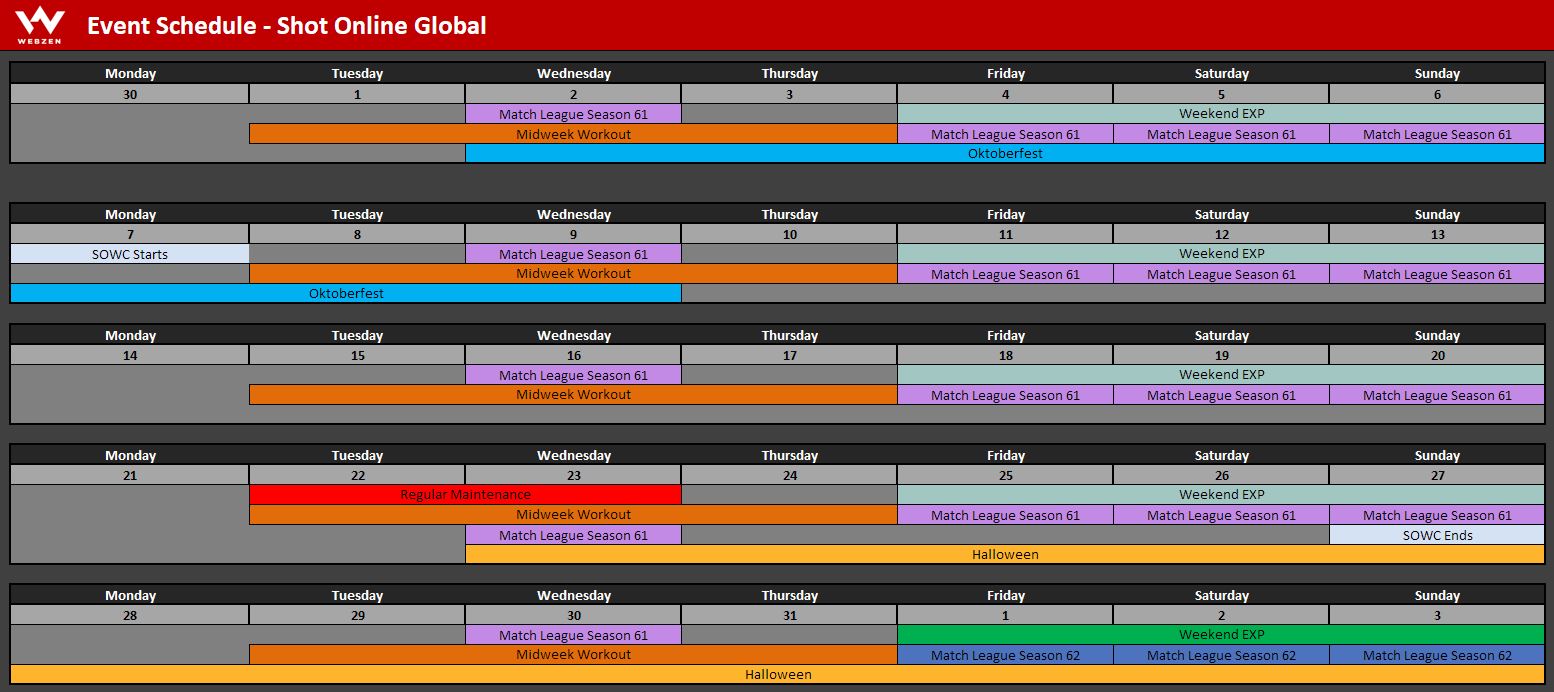
Task: Click the Weekend EXP bar for Friday 11-13
Action: point(1221,254)
